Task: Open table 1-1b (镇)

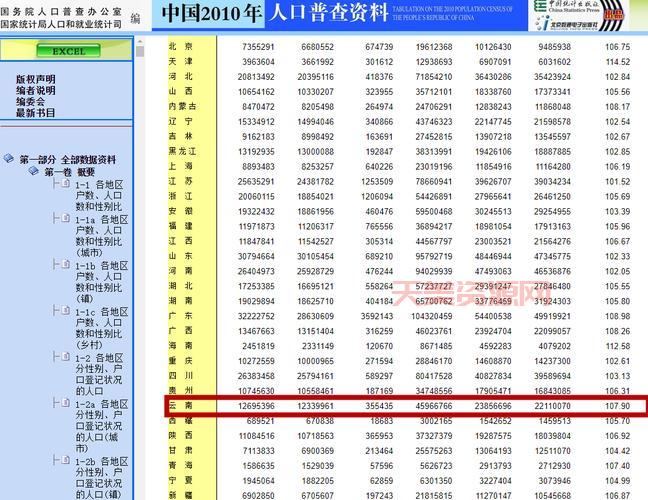Action: (x=102, y=282)
